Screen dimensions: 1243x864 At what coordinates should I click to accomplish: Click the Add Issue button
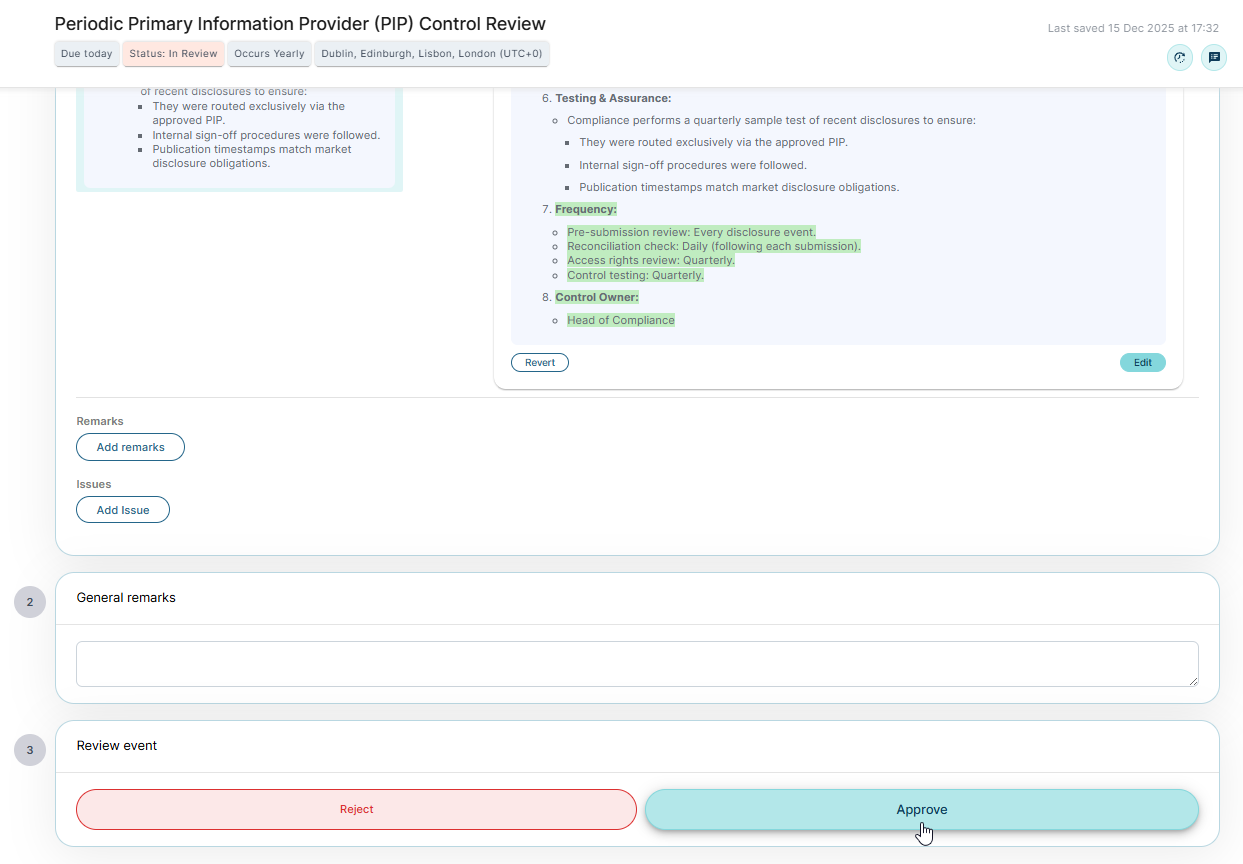point(123,510)
